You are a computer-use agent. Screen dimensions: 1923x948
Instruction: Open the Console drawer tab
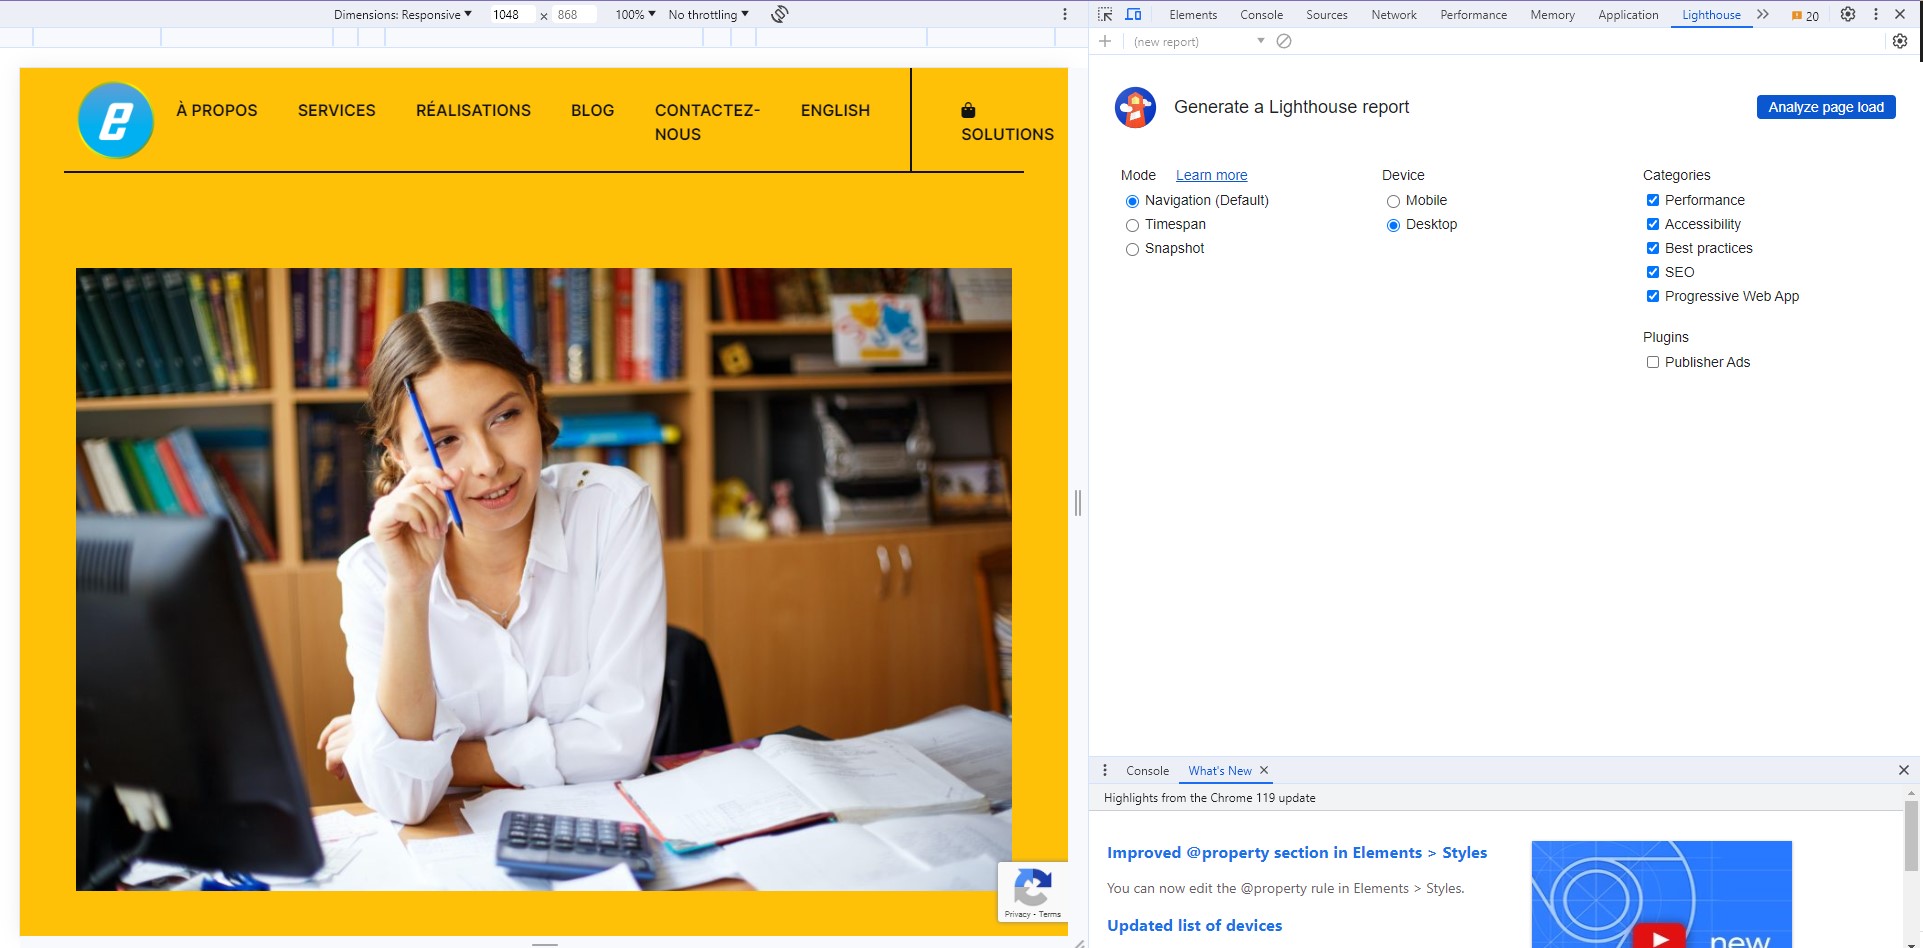[1147, 770]
